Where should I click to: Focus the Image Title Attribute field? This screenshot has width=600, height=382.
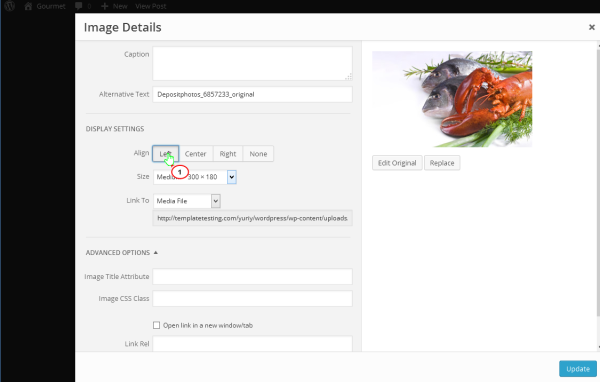(253, 277)
